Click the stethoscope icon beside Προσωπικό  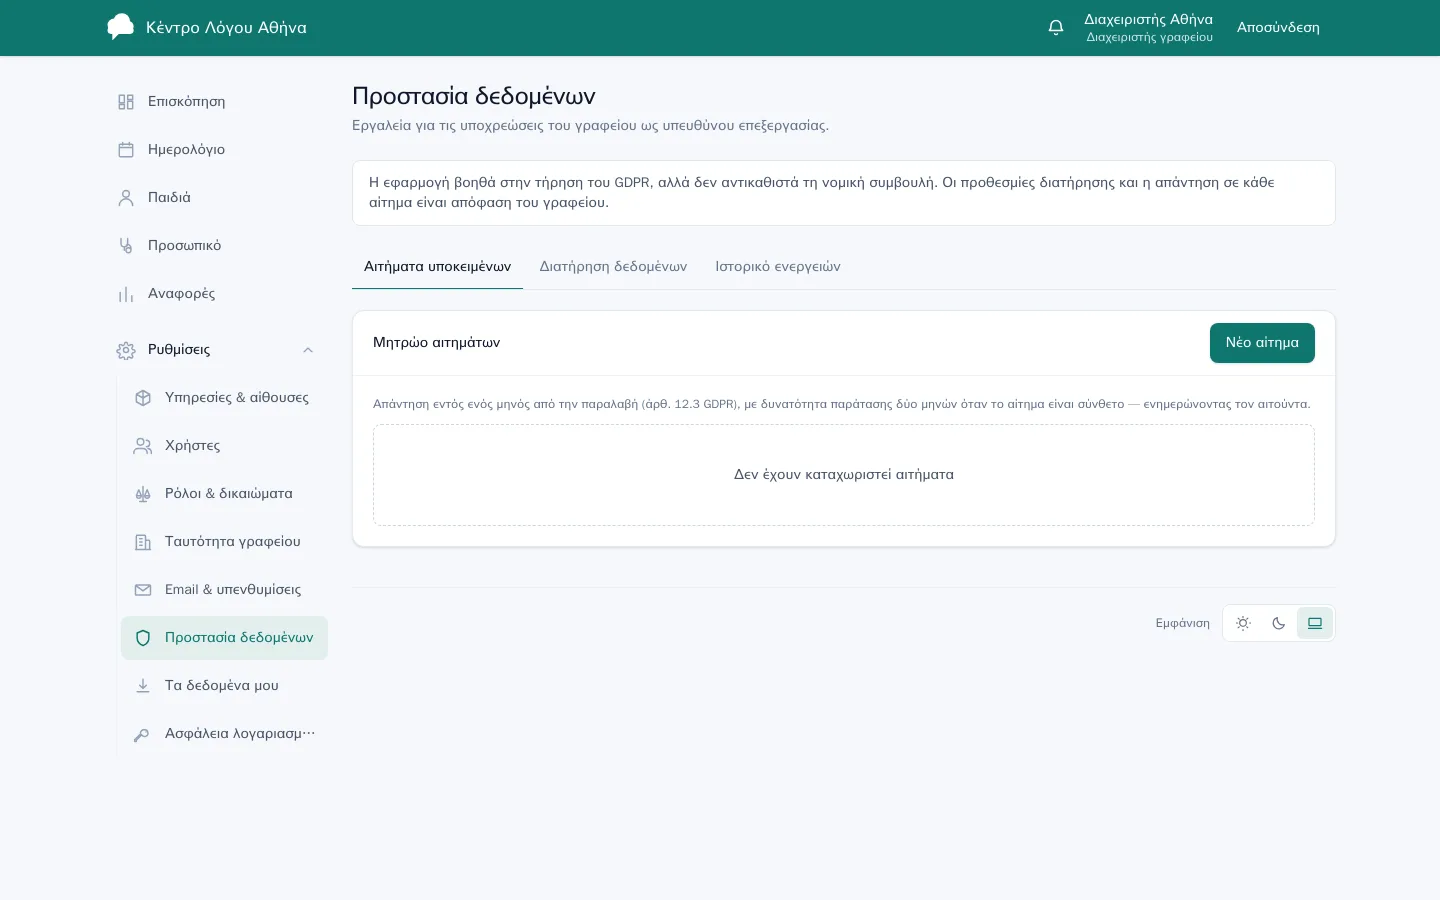click(x=126, y=246)
